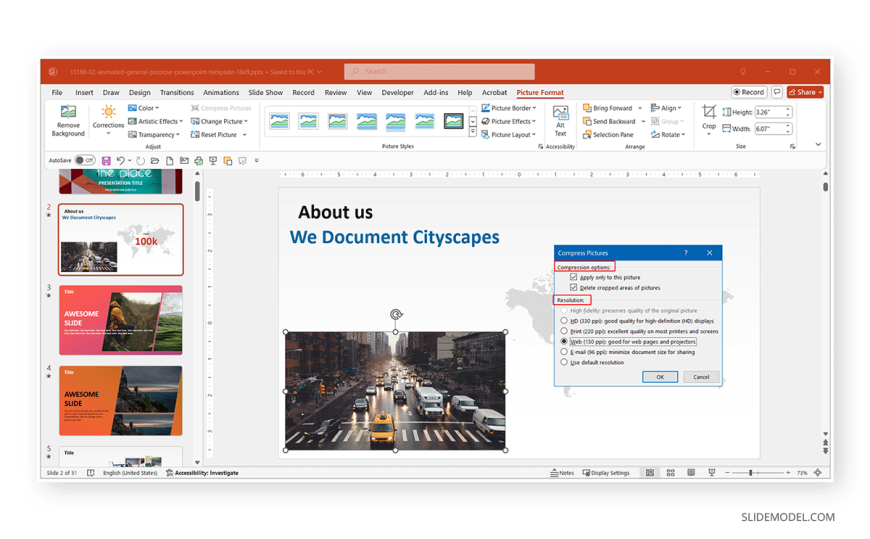Switch to Normal view in status bar
This screenshot has height=539, width=870.
click(650, 473)
